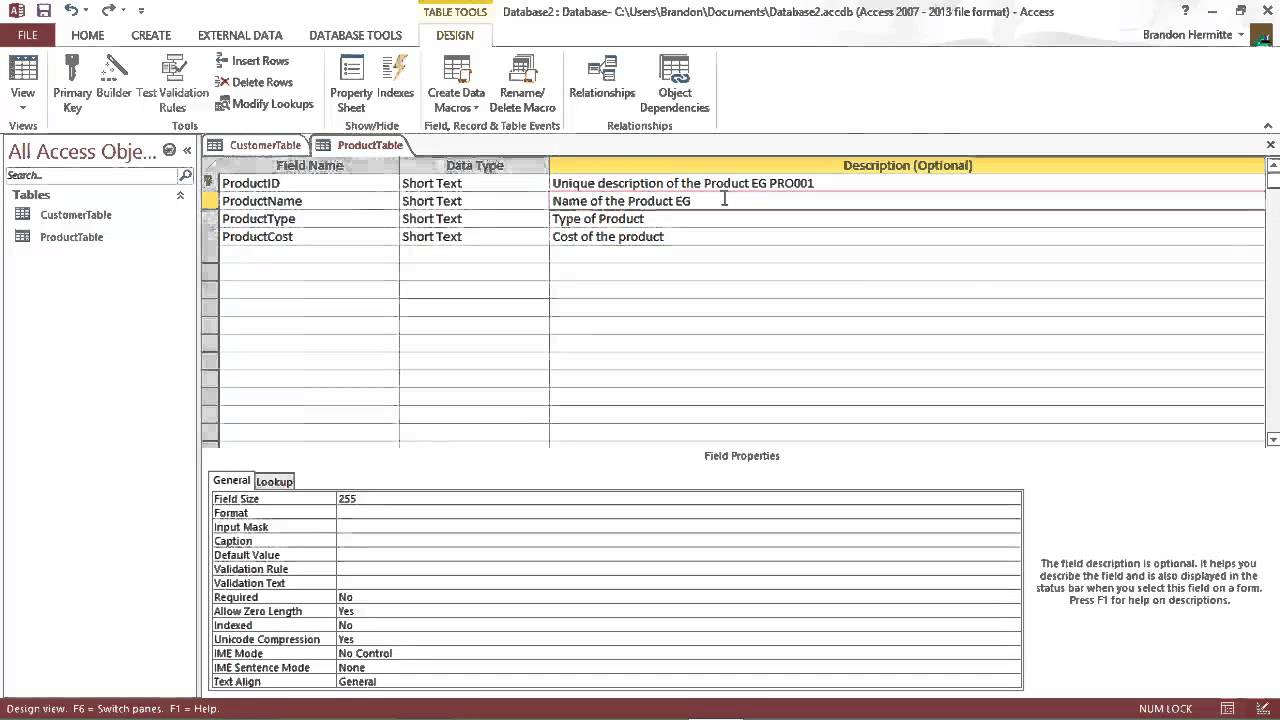Viewport: 1280px width, 720px height.
Task: Click Modify Lookups
Action: 264,104
